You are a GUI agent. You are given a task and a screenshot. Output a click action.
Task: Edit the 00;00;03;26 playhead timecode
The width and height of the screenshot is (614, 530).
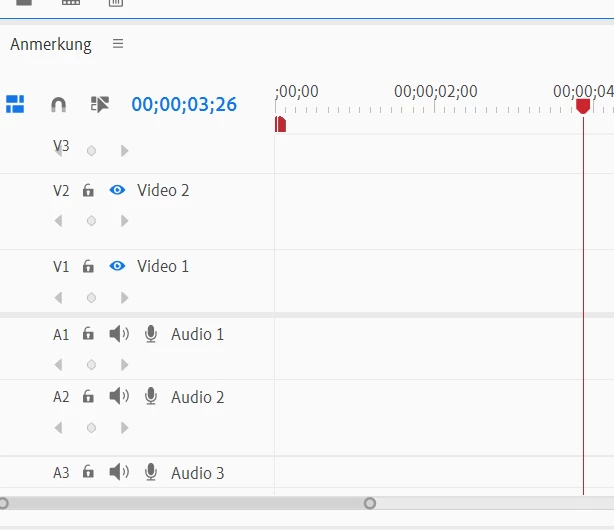tap(184, 105)
